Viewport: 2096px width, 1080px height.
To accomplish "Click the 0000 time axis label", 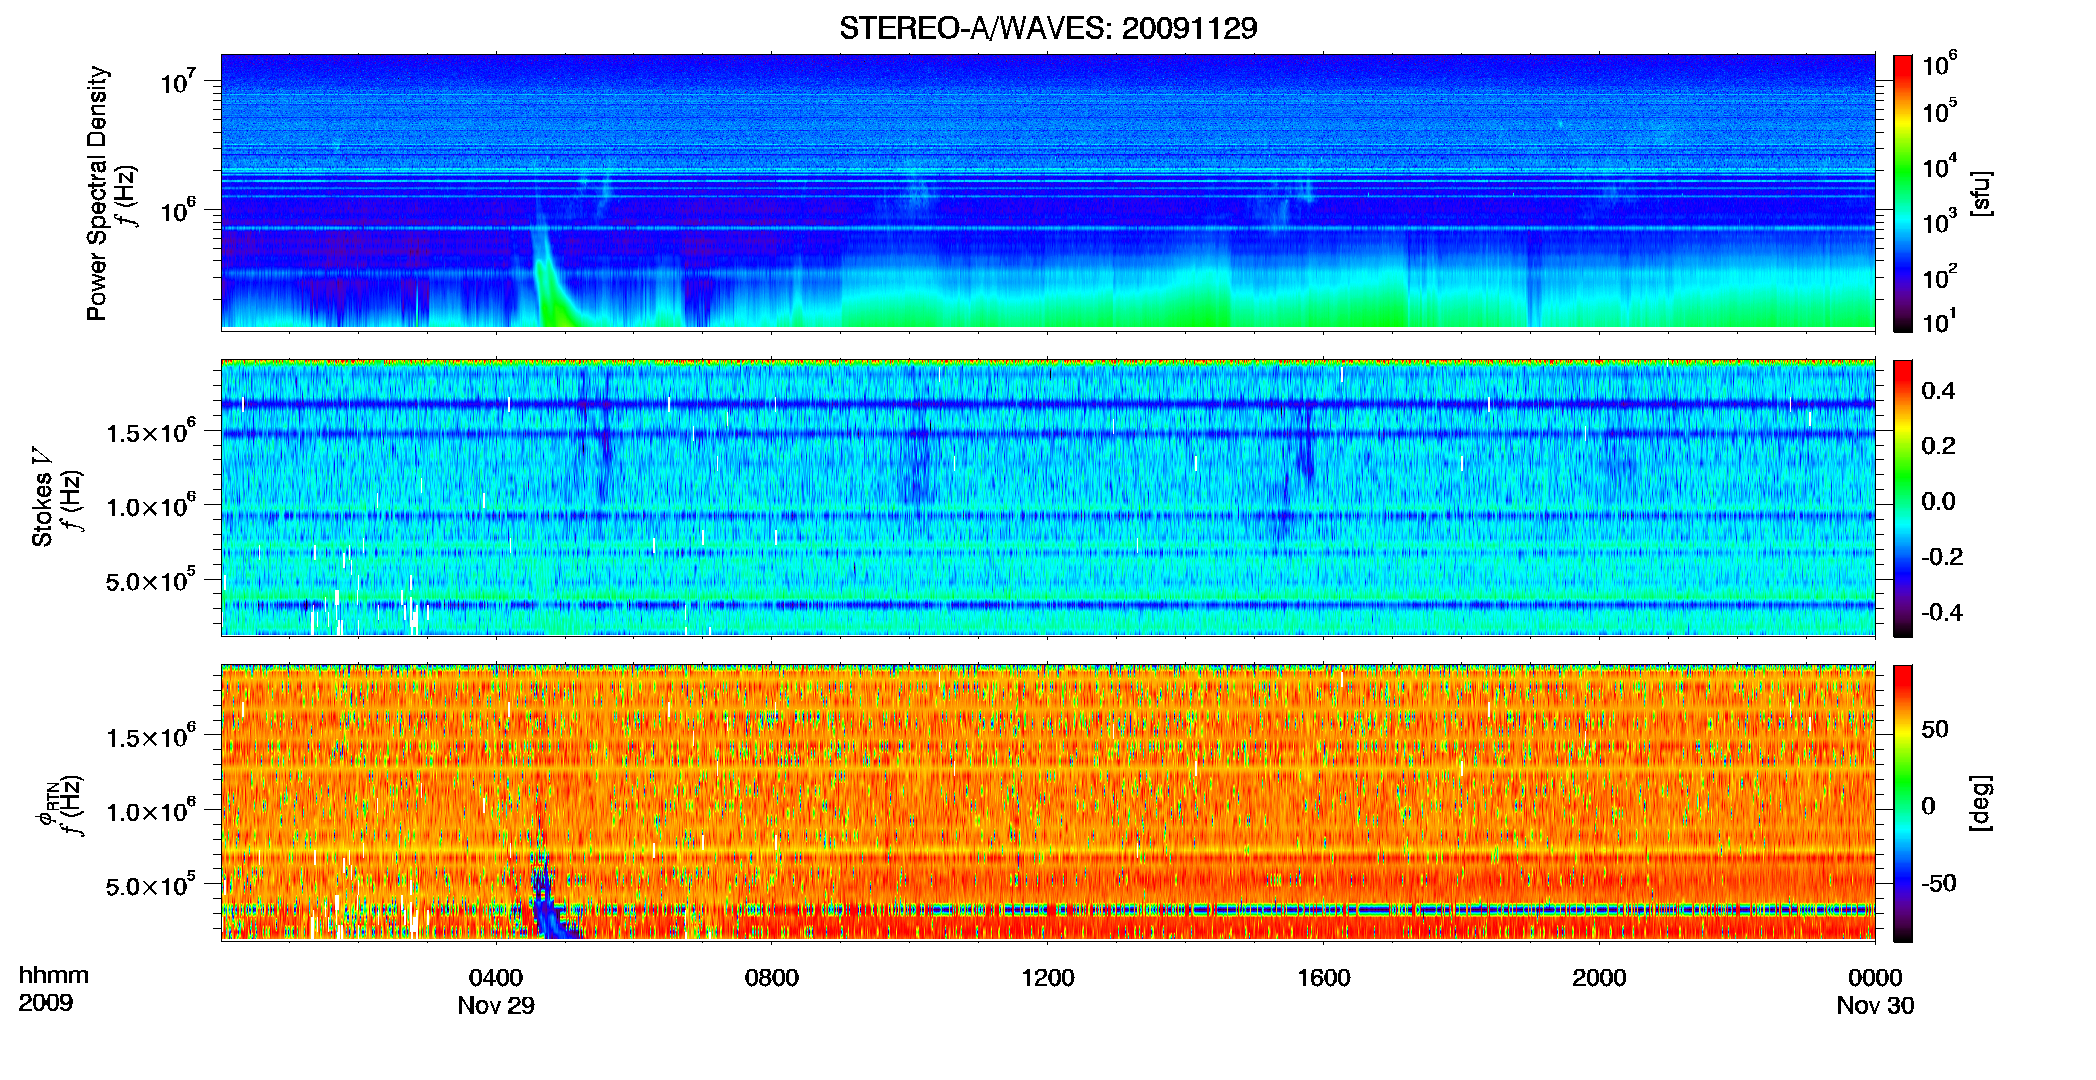I will point(1875,977).
